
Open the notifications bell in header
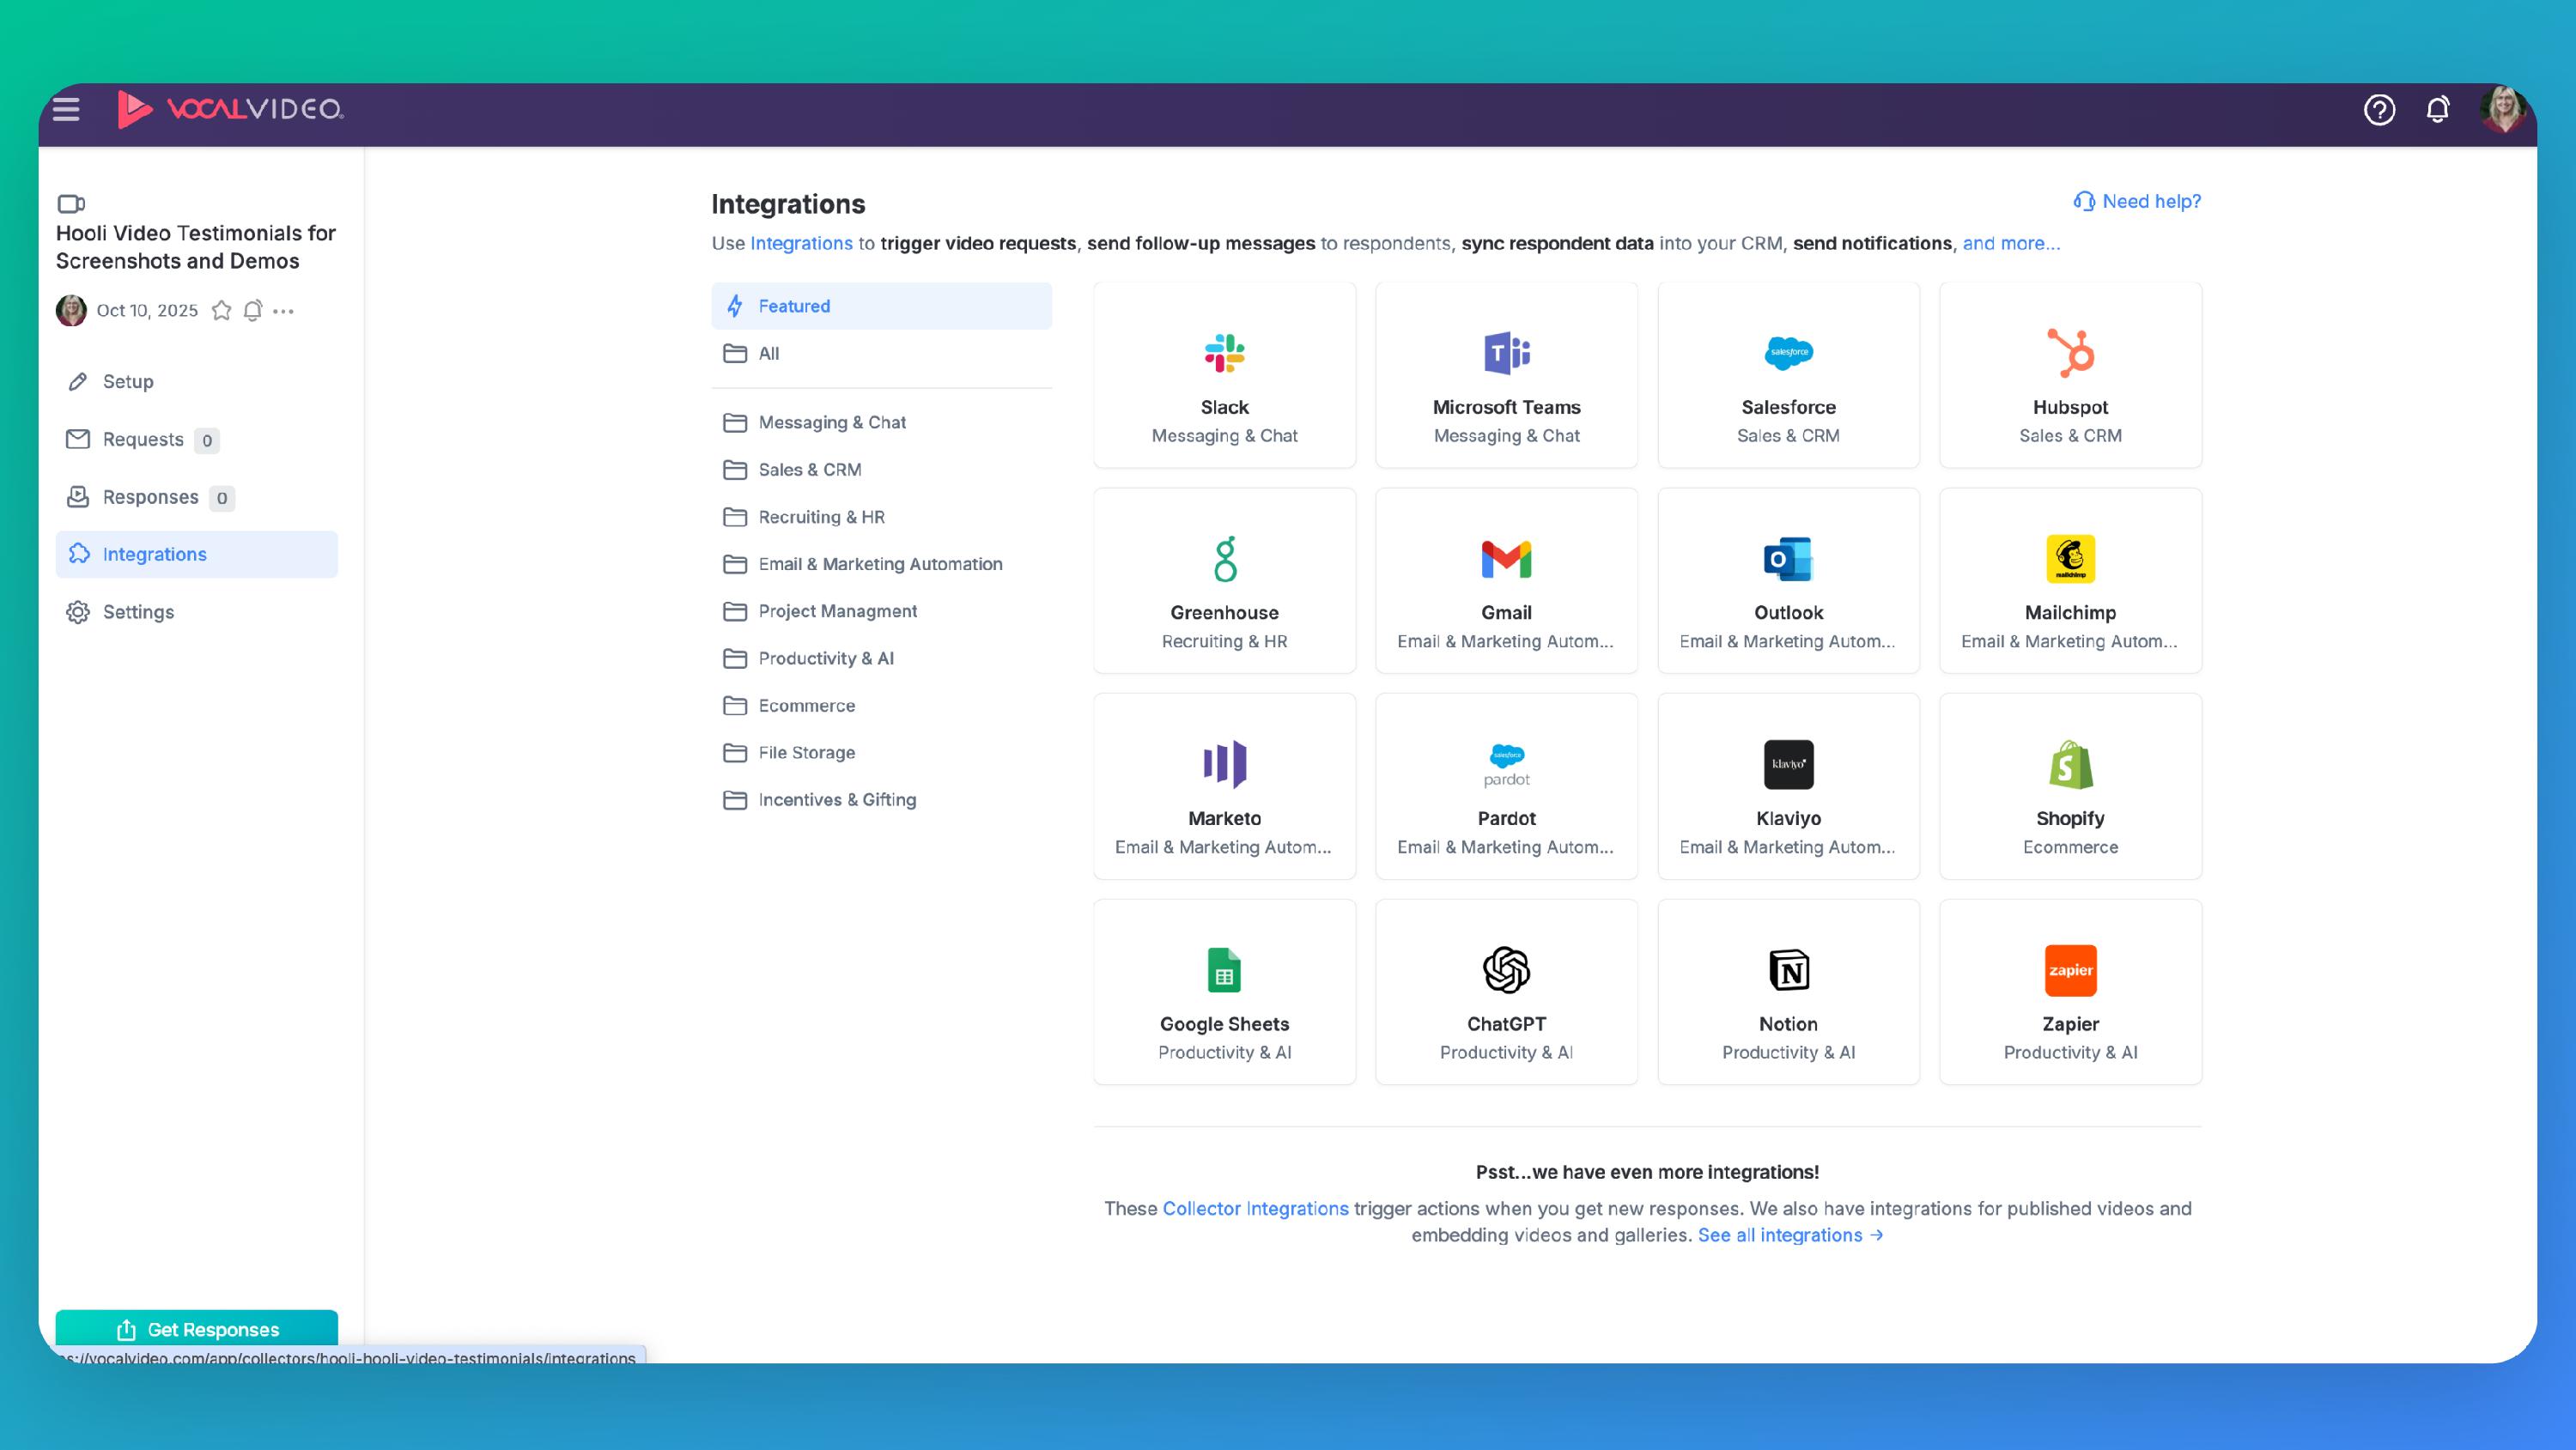tap(2437, 109)
